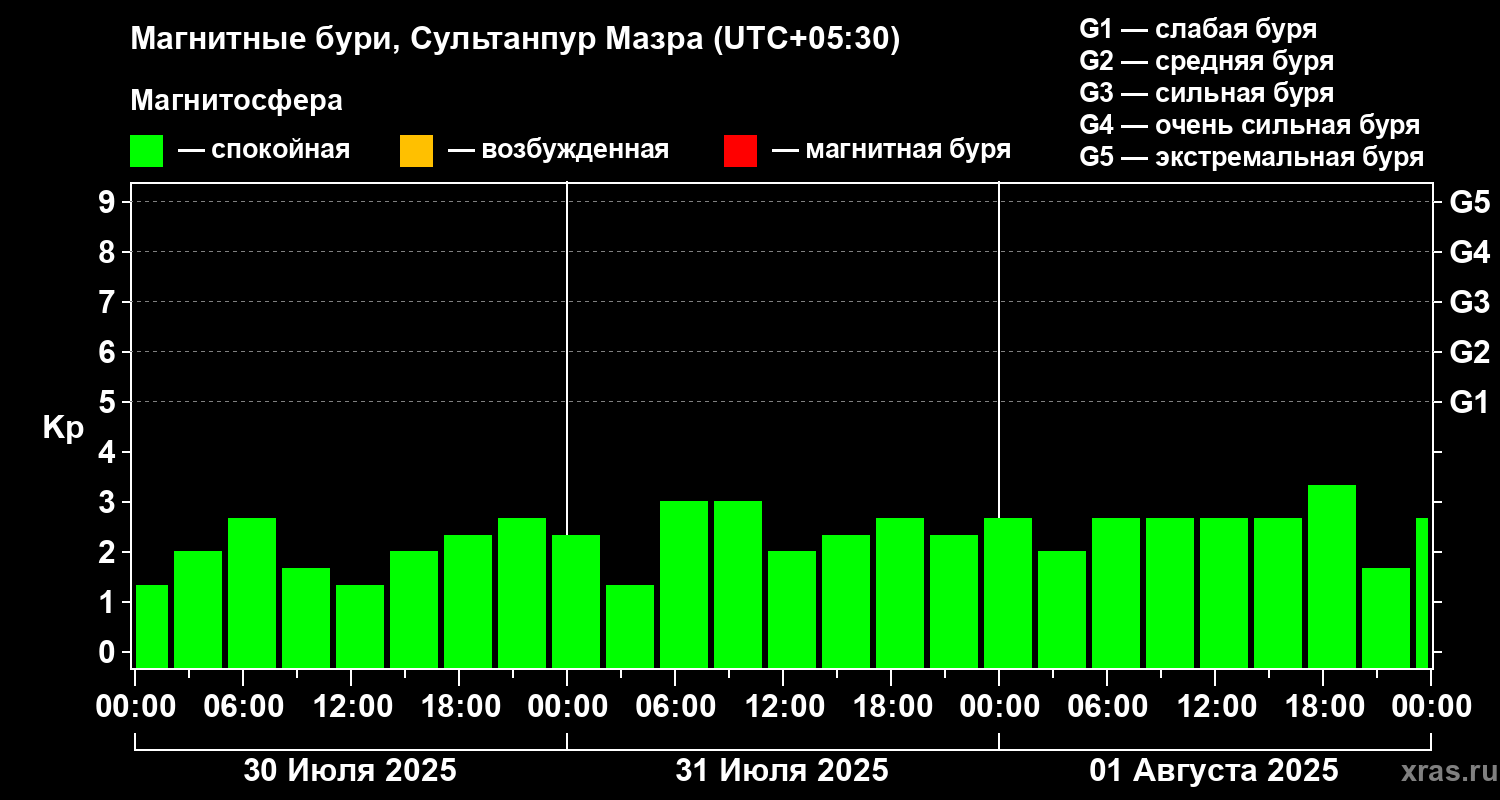Click the bar at 09:00 on 31 Июля

[x=738, y=584]
